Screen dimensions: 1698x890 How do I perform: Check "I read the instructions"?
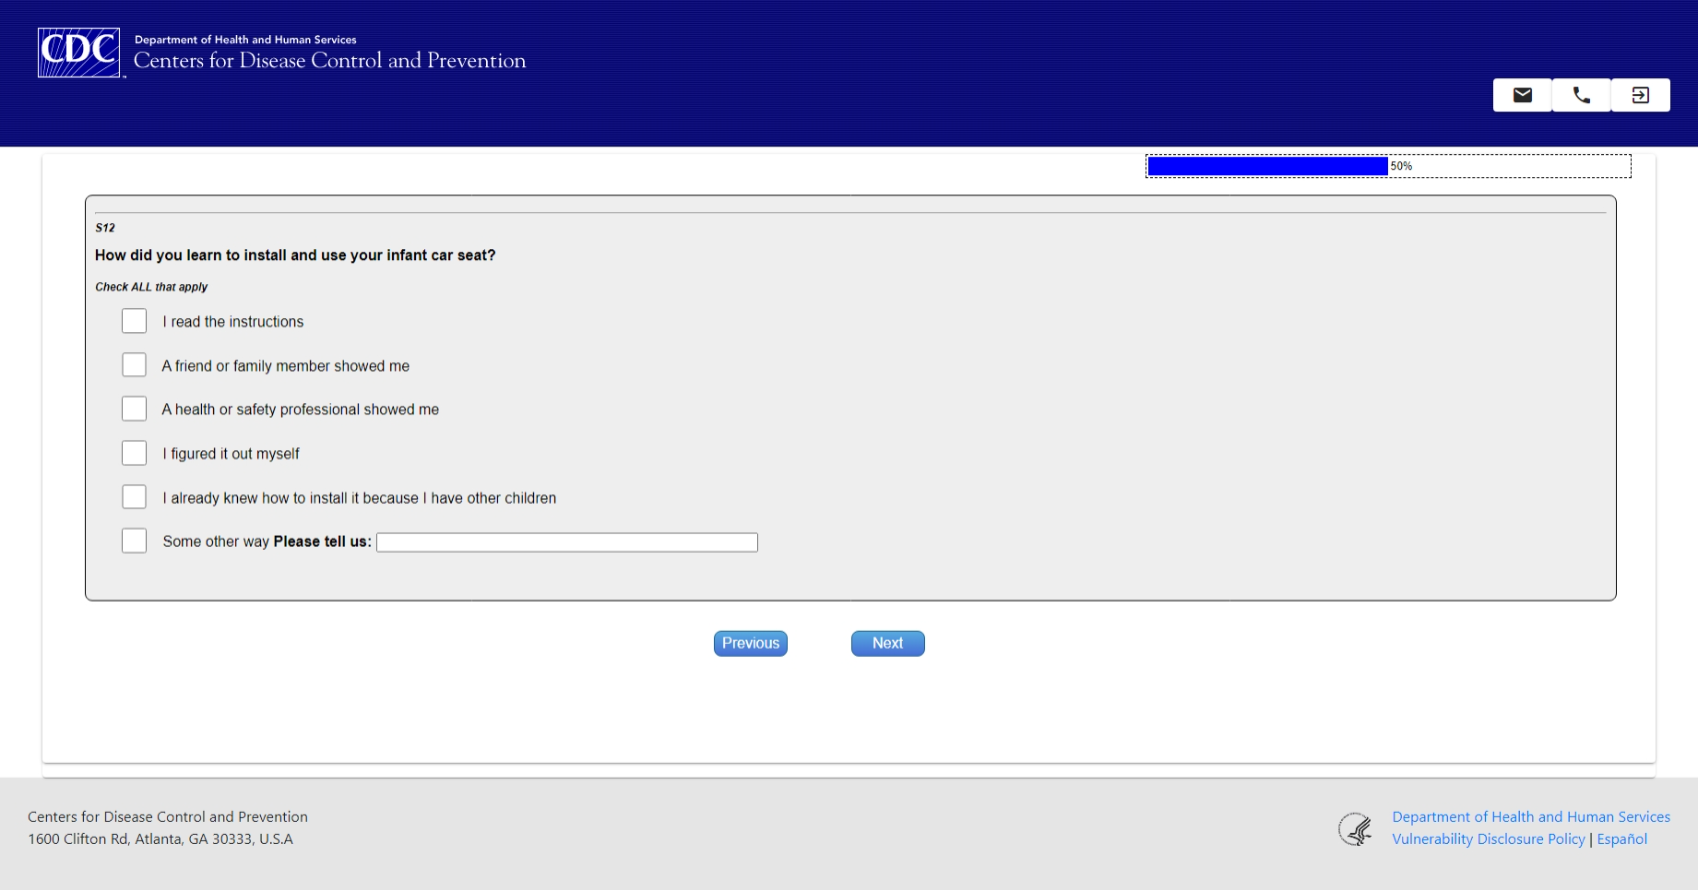[x=134, y=321]
